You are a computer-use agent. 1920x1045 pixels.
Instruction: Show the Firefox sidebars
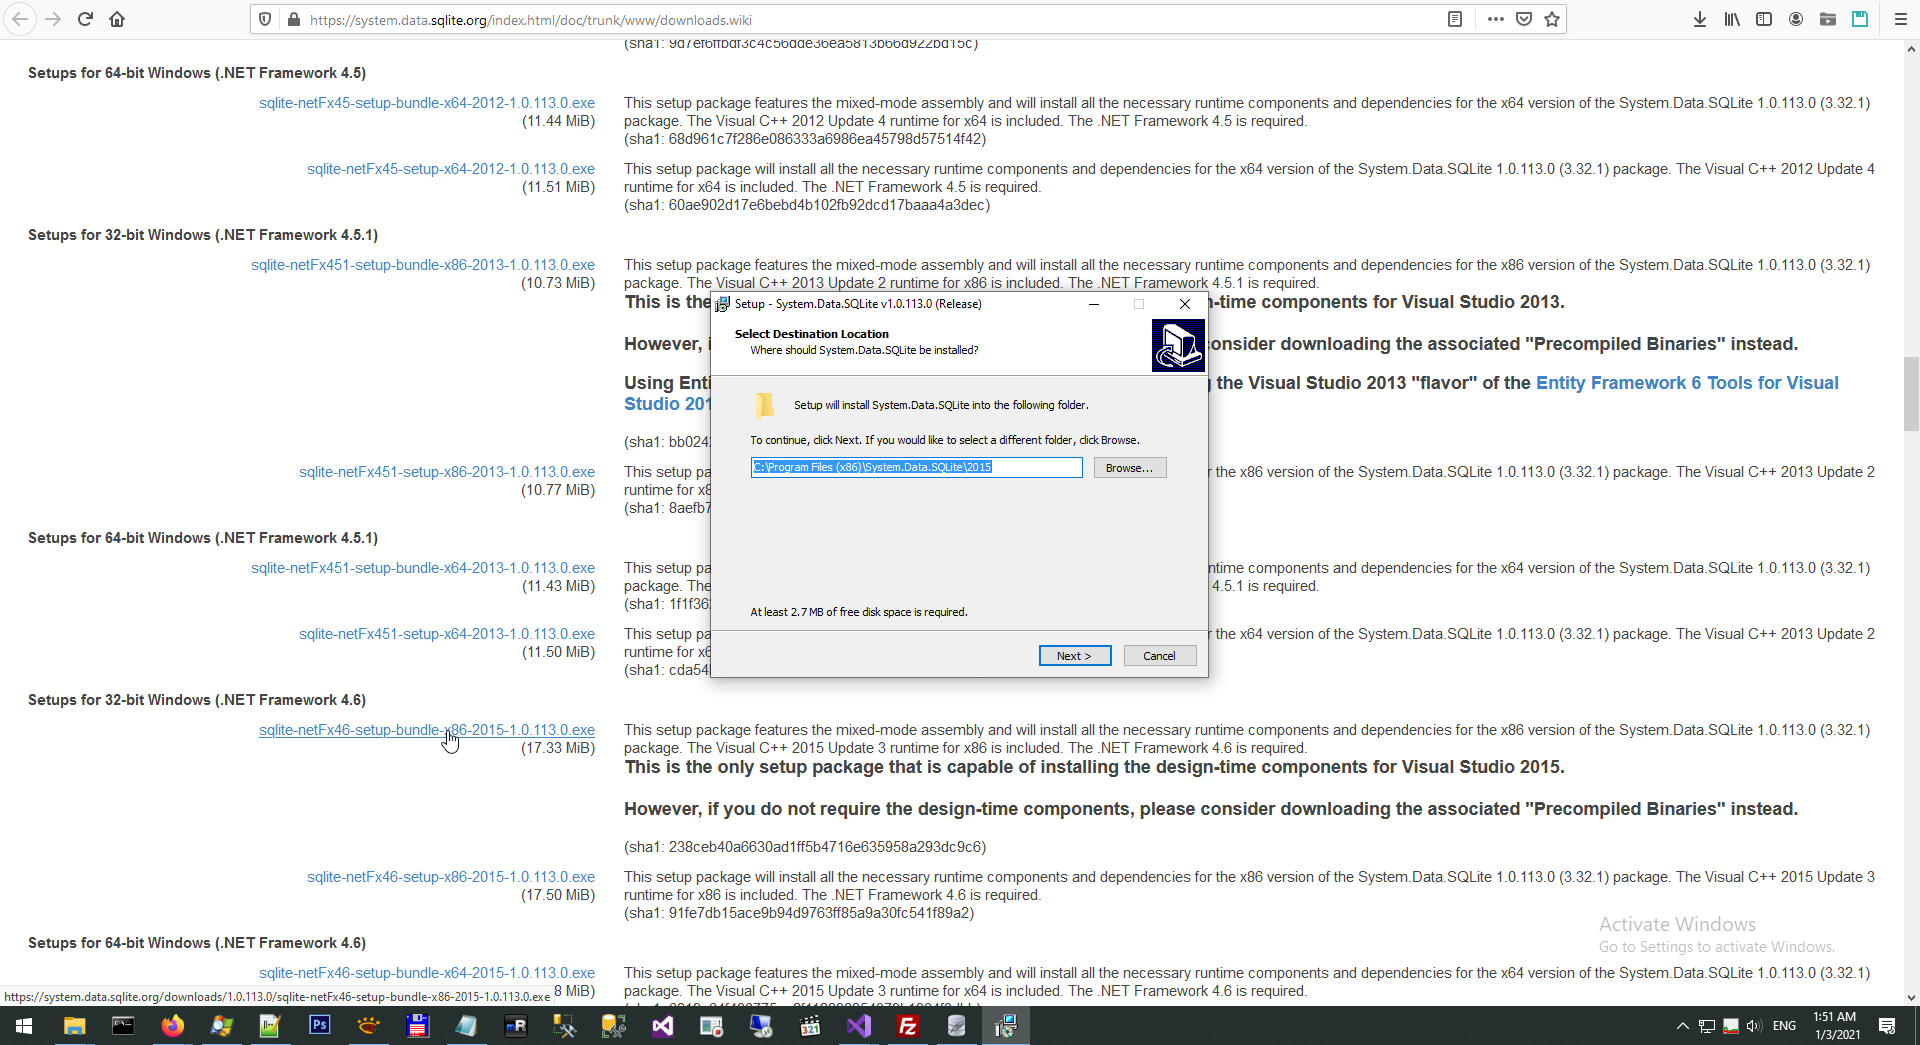pyautogui.click(x=1764, y=19)
